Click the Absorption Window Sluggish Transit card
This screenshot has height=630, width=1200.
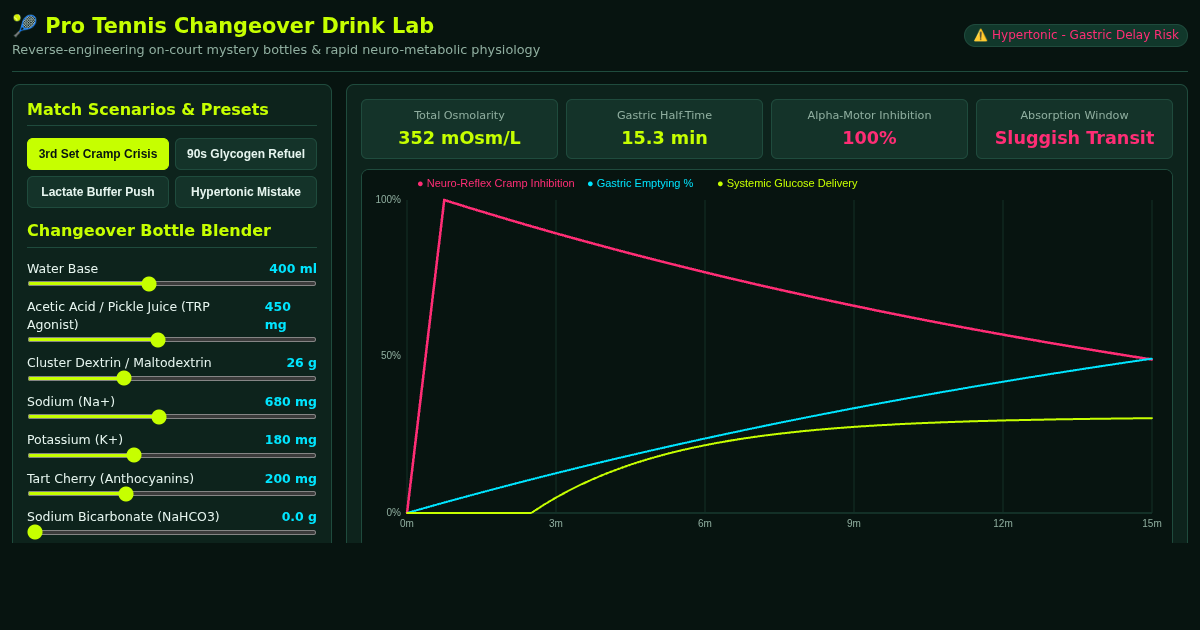coord(1074,129)
